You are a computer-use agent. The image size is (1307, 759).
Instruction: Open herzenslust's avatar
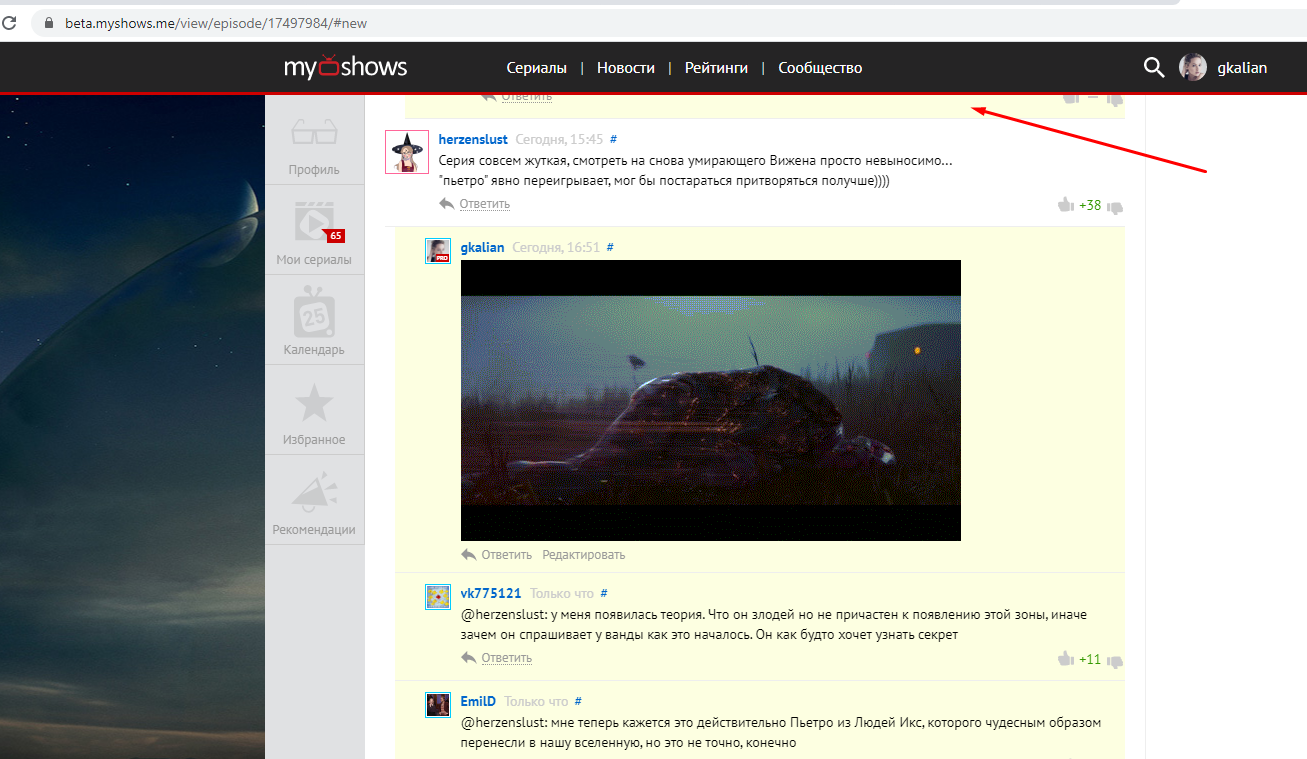pyautogui.click(x=407, y=152)
